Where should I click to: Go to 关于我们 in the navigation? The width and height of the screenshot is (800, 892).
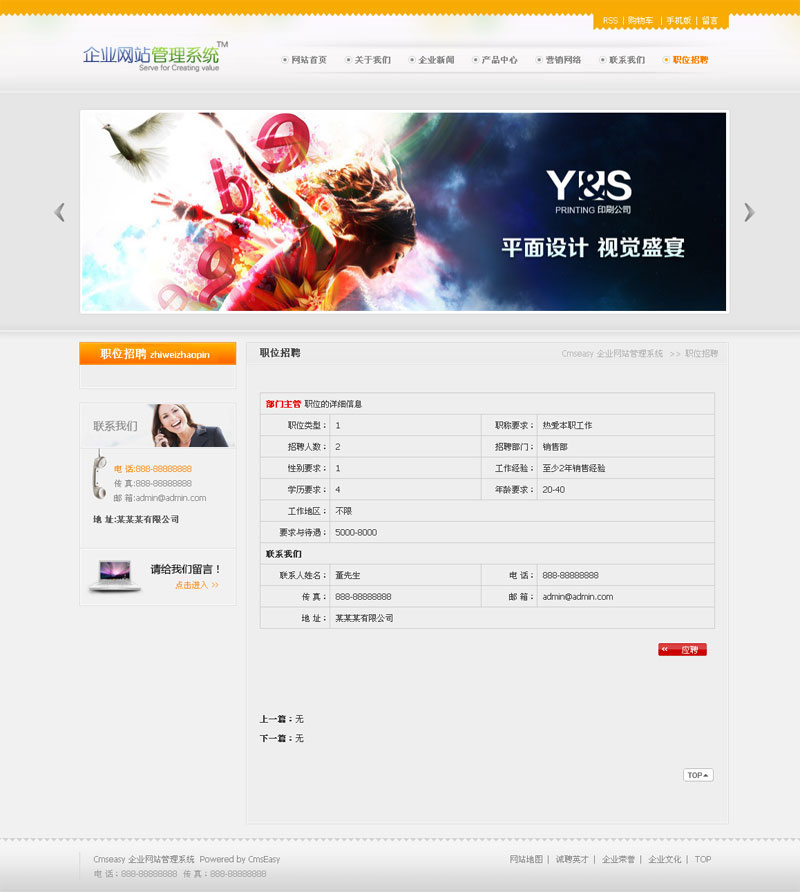[372, 60]
